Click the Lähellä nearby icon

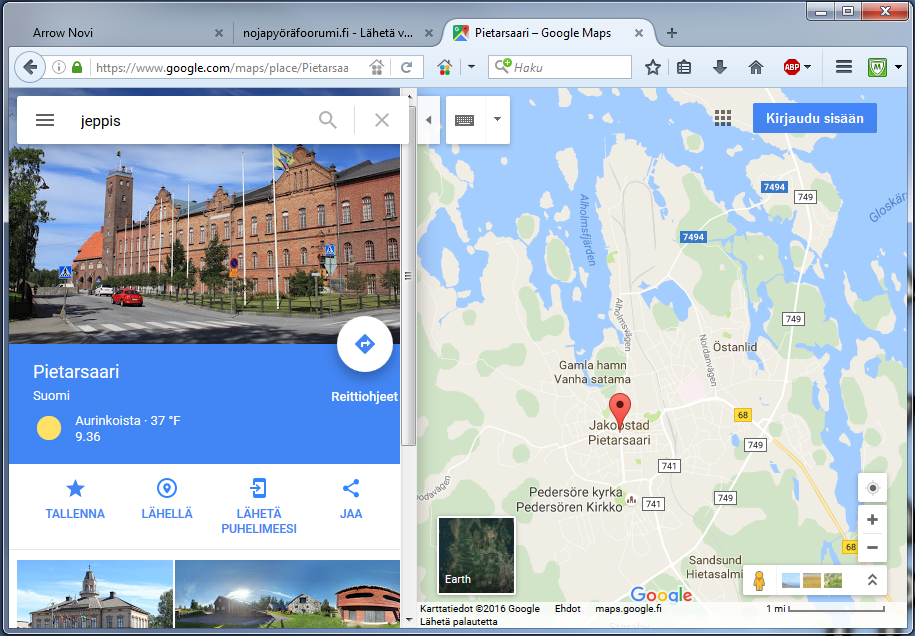point(167,489)
